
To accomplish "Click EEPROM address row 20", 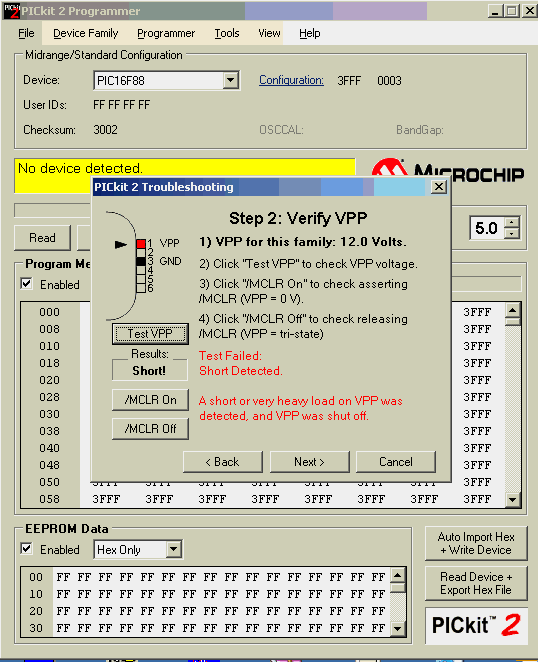I will point(36,611).
